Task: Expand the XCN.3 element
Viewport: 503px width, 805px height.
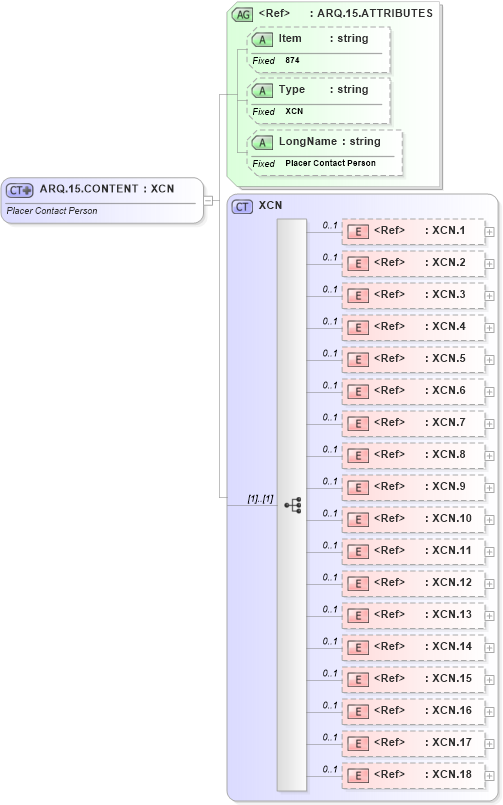Action: pyautogui.click(x=489, y=296)
